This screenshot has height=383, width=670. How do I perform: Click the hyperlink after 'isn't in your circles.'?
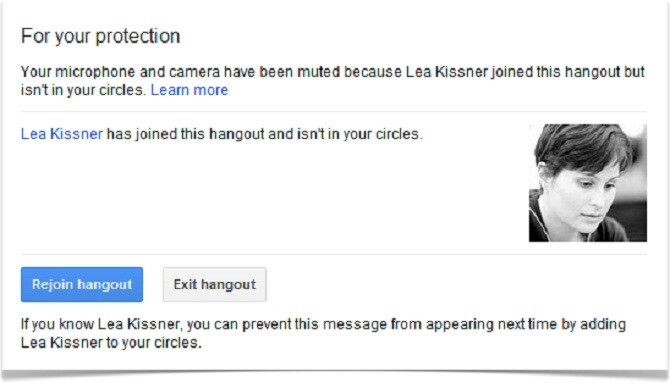click(189, 90)
